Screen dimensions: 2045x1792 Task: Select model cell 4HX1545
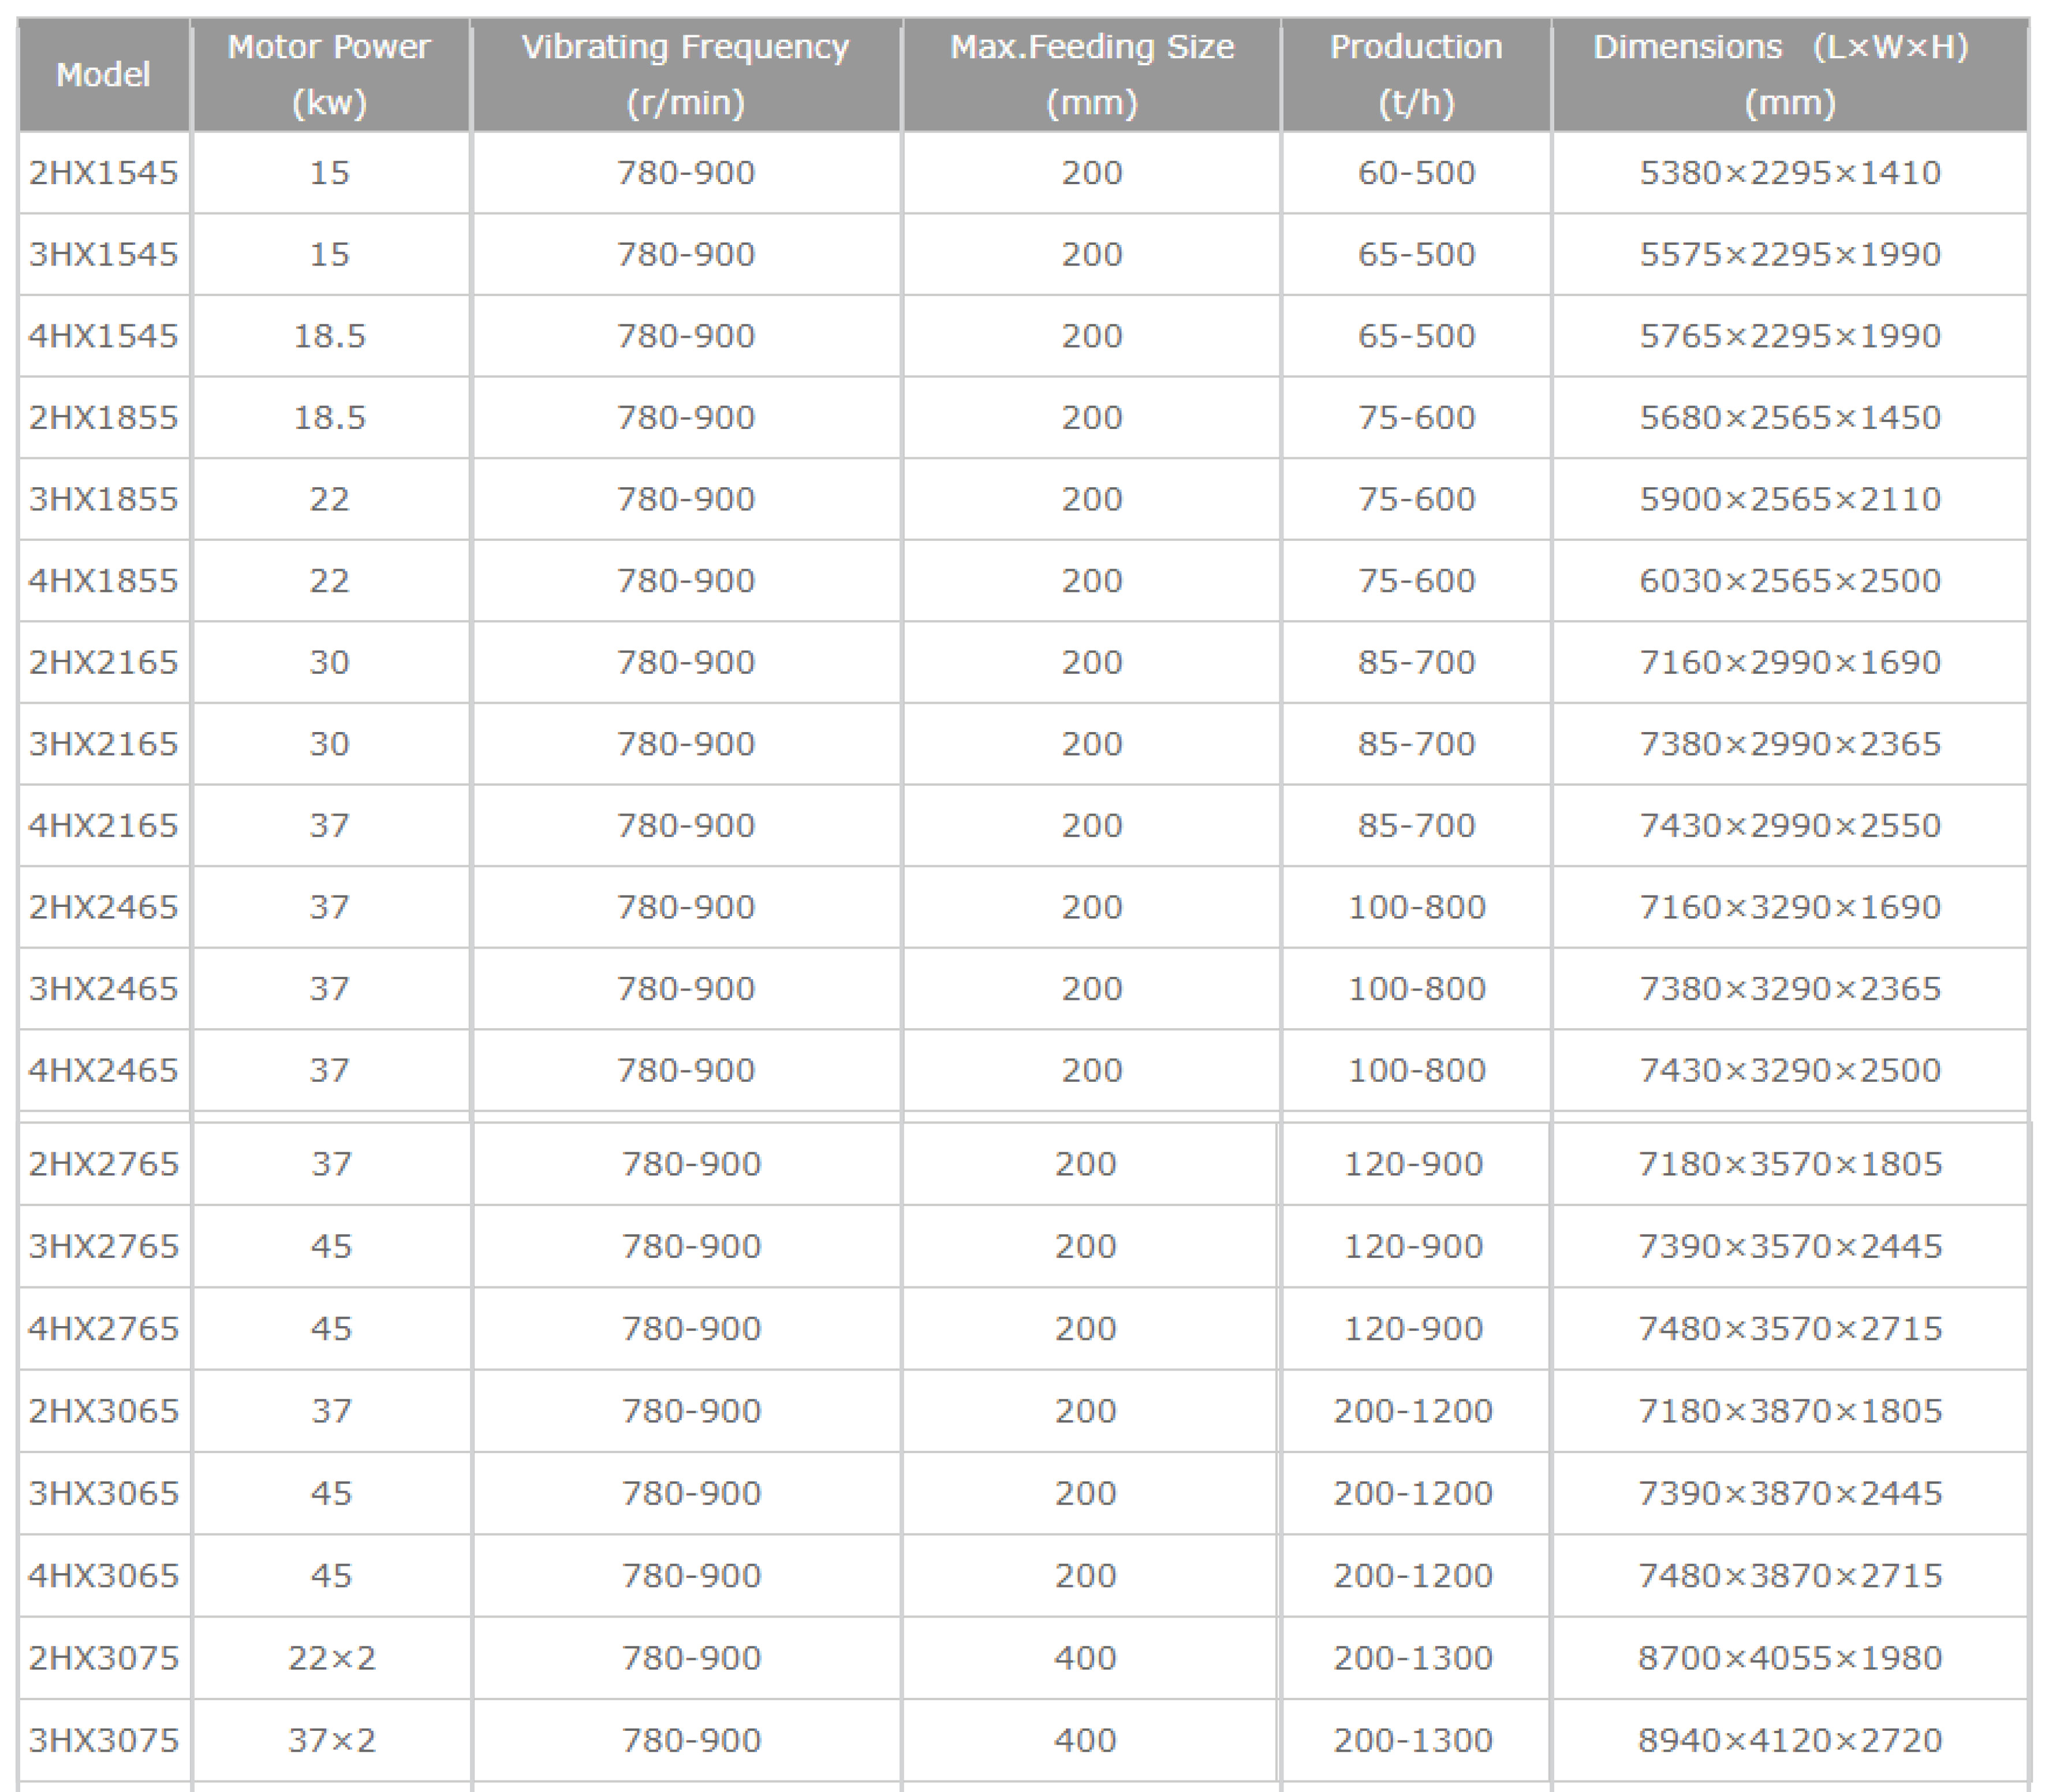tap(103, 336)
